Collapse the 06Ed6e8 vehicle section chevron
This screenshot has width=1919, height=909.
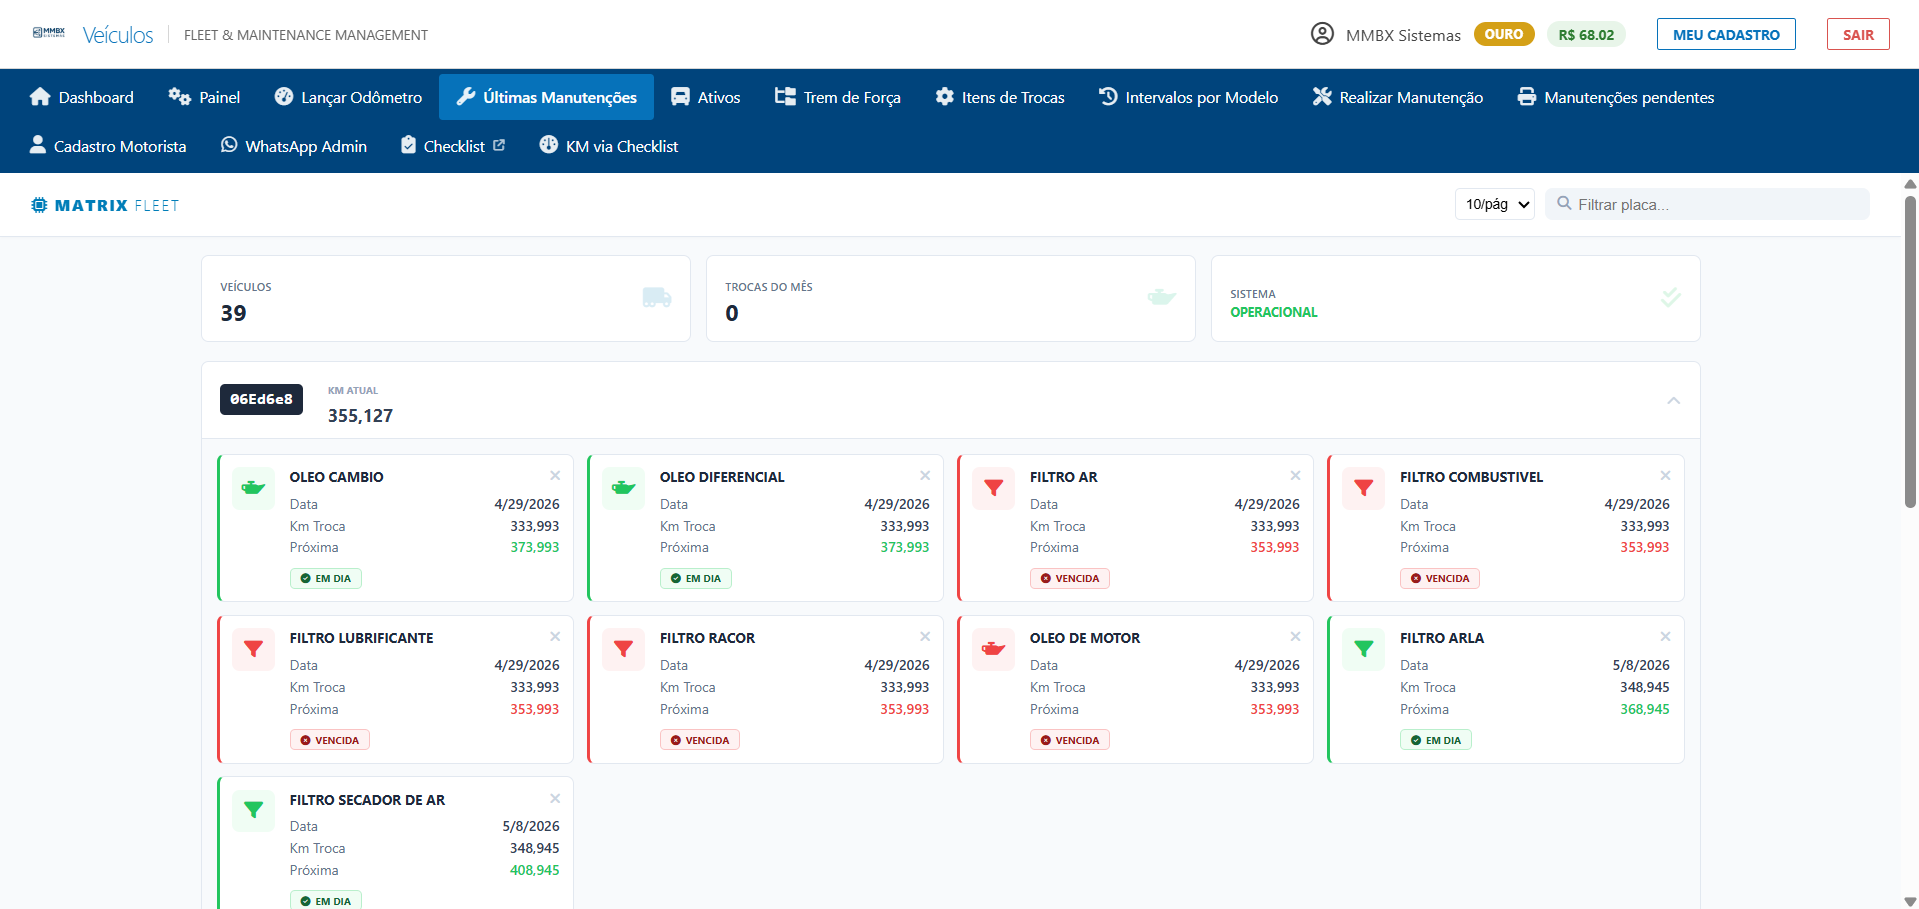(1673, 400)
